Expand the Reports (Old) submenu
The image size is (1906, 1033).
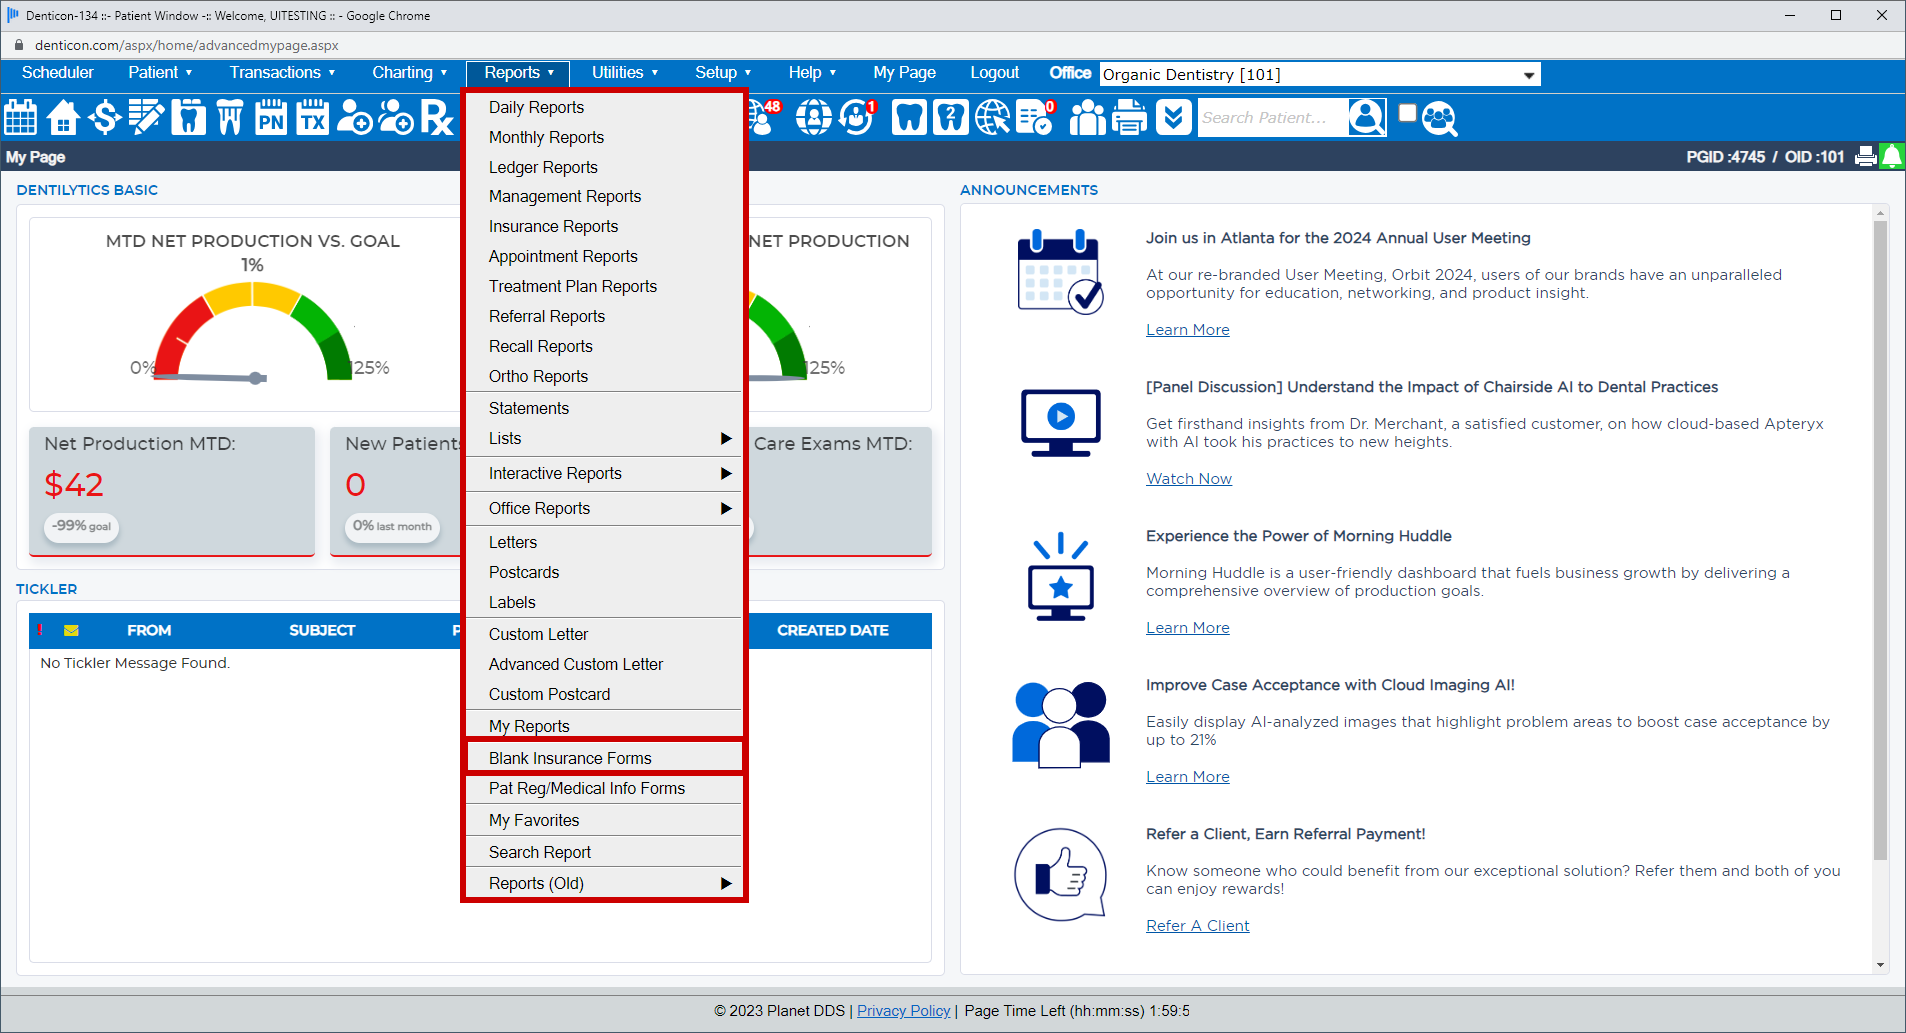click(x=604, y=884)
